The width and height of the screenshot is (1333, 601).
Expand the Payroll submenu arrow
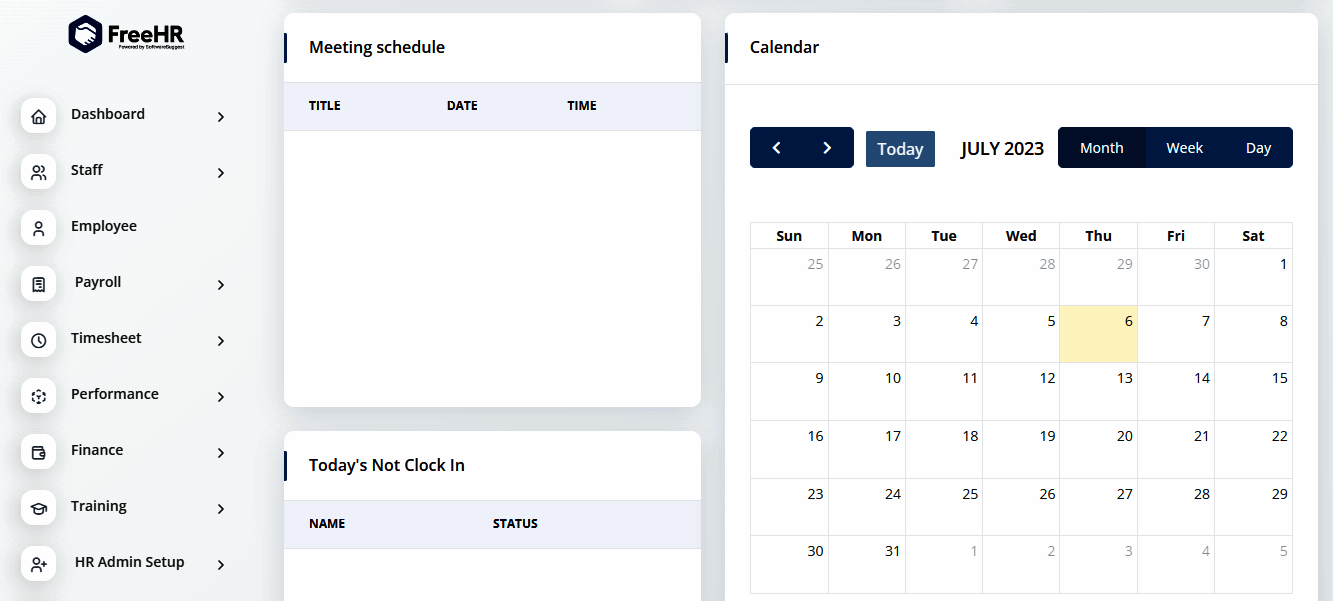[221, 285]
